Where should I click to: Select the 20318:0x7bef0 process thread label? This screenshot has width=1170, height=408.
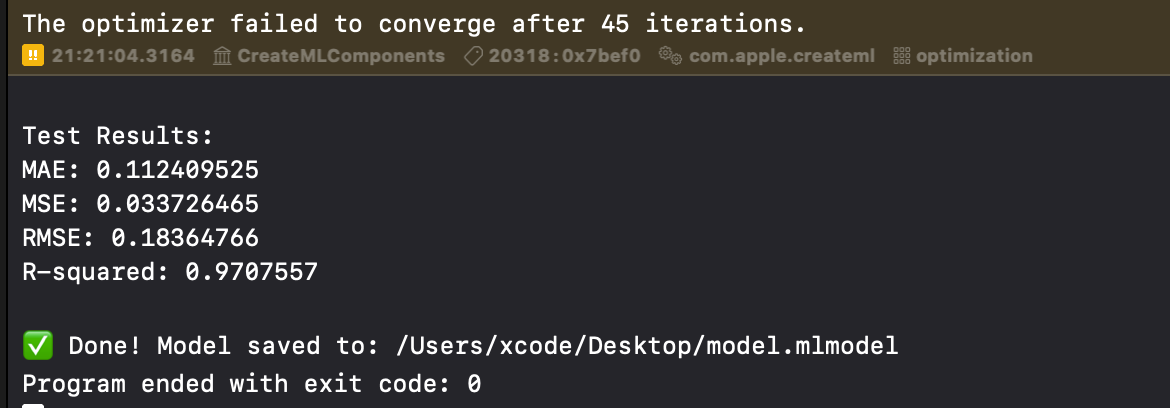click(x=564, y=56)
